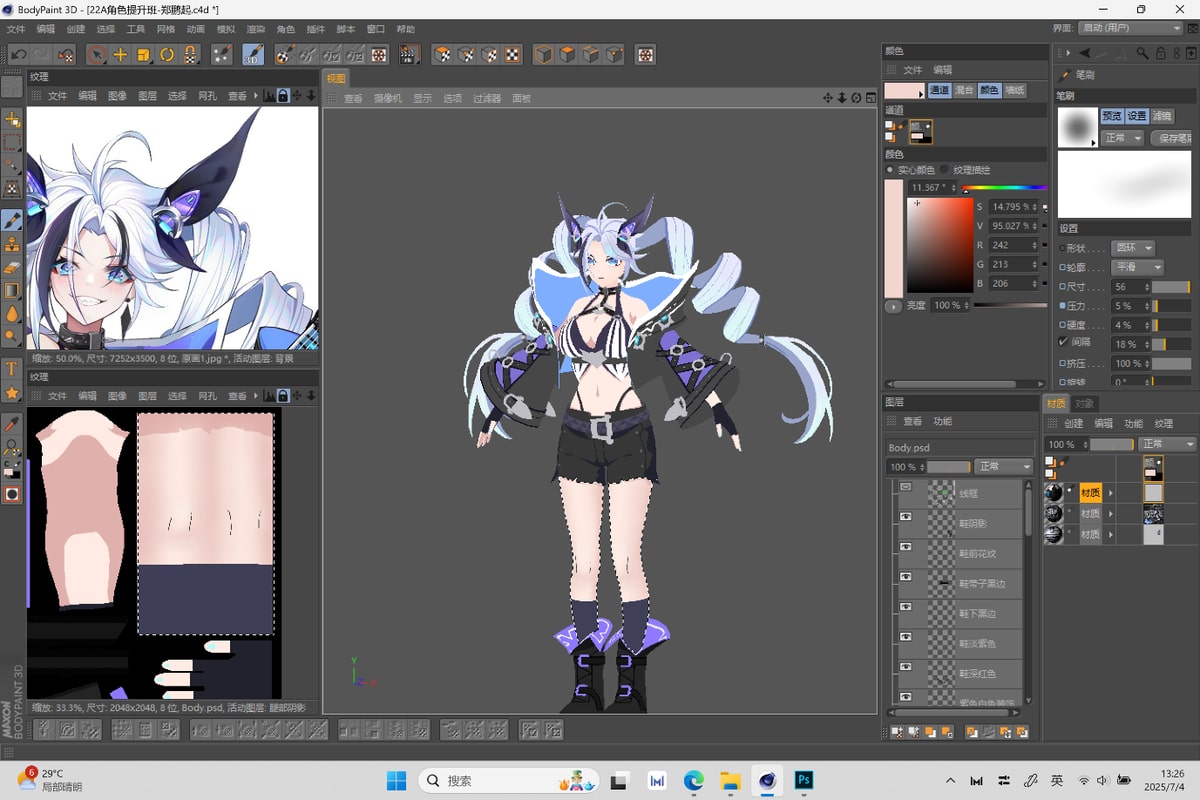Screen dimensions: 1200x800
Task: Select the 实心颜色 radio option
Action: click(891, 170)
